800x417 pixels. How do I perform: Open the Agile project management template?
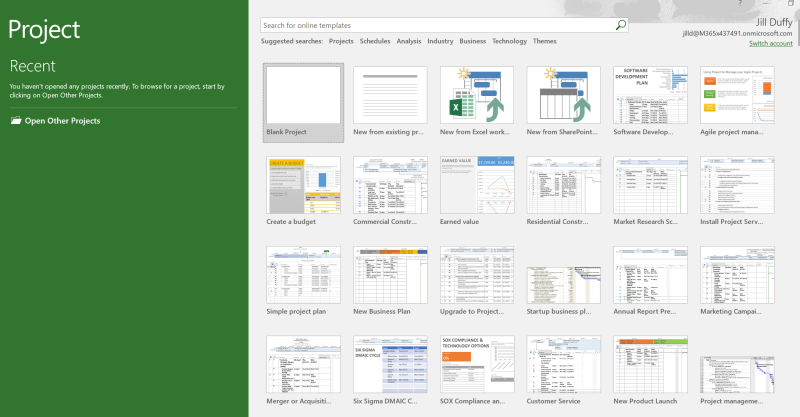[737, 95]
